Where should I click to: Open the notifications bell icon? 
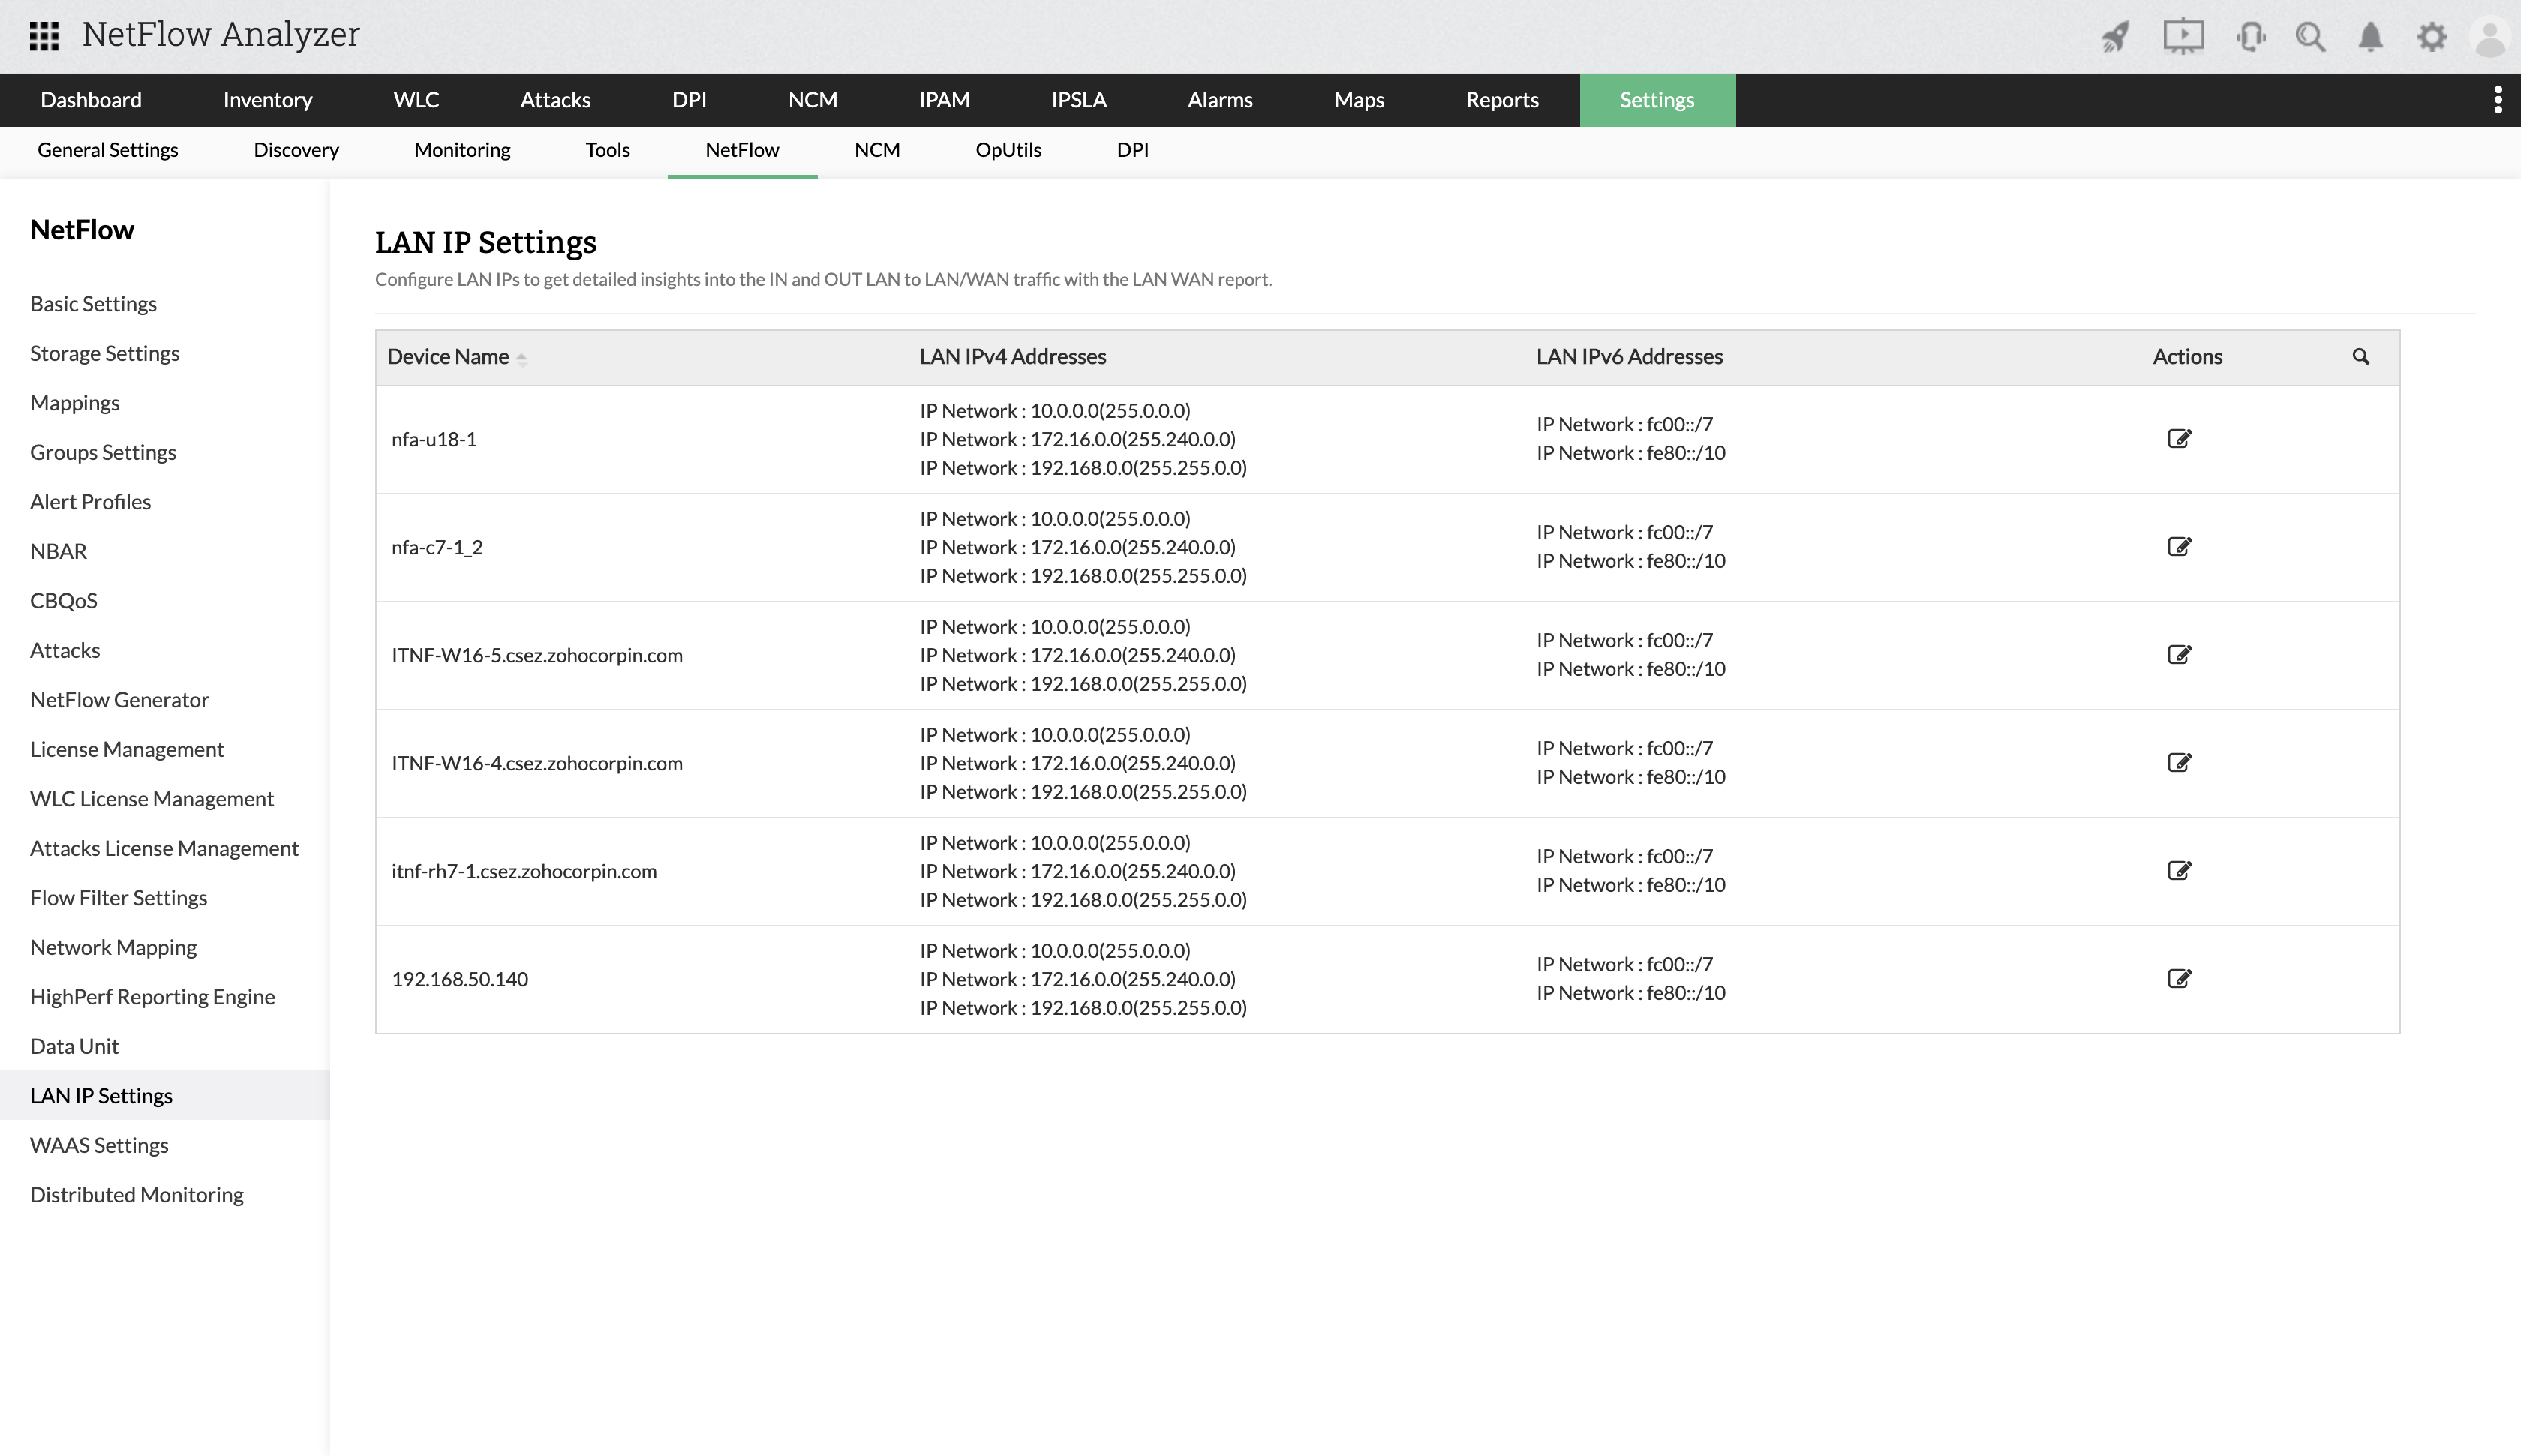[2371, 36]
